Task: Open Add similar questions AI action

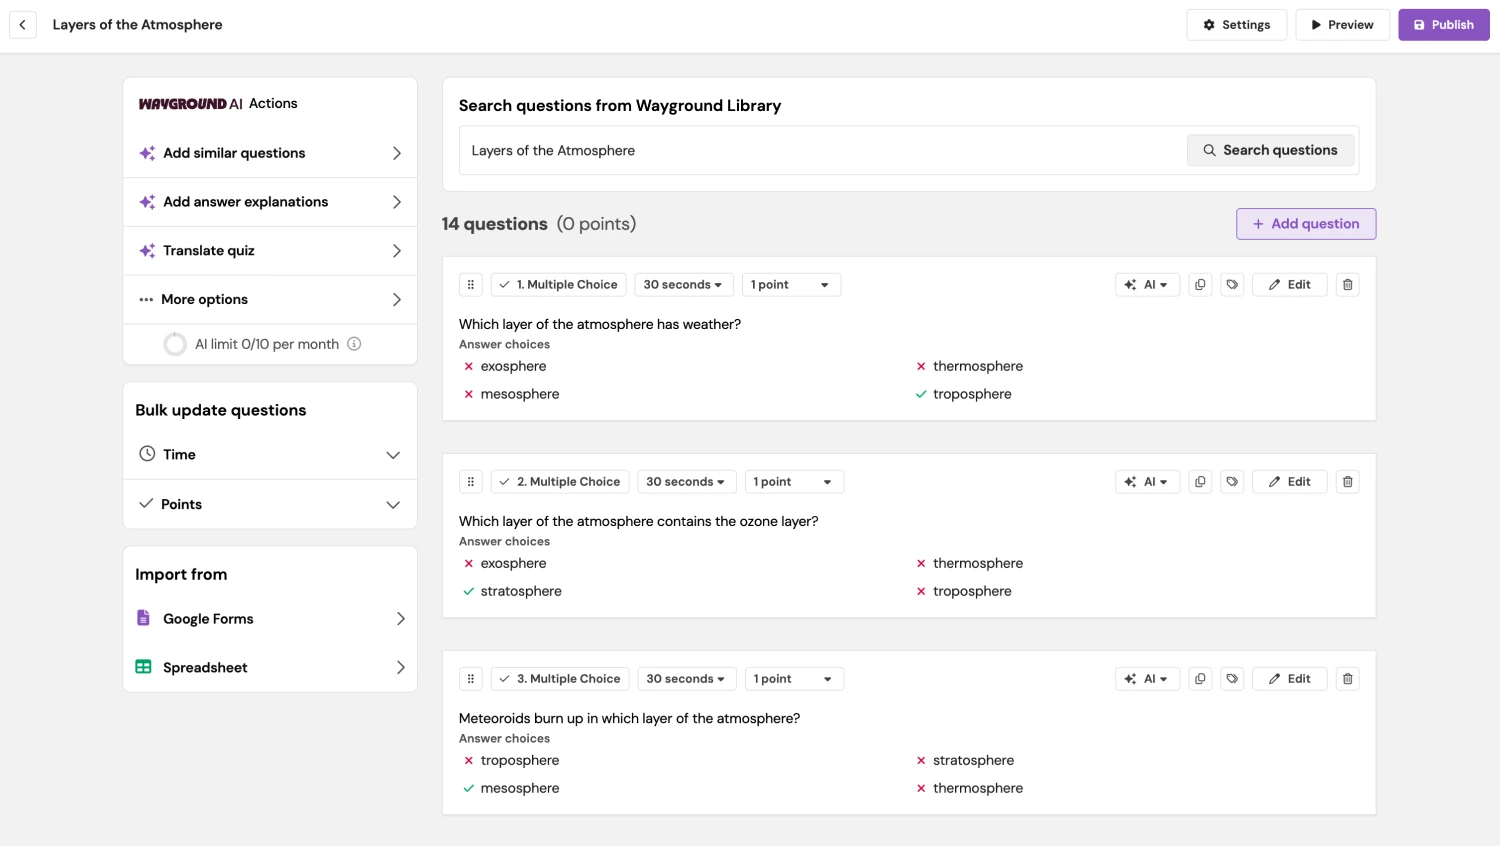Action: pos(270,153)
